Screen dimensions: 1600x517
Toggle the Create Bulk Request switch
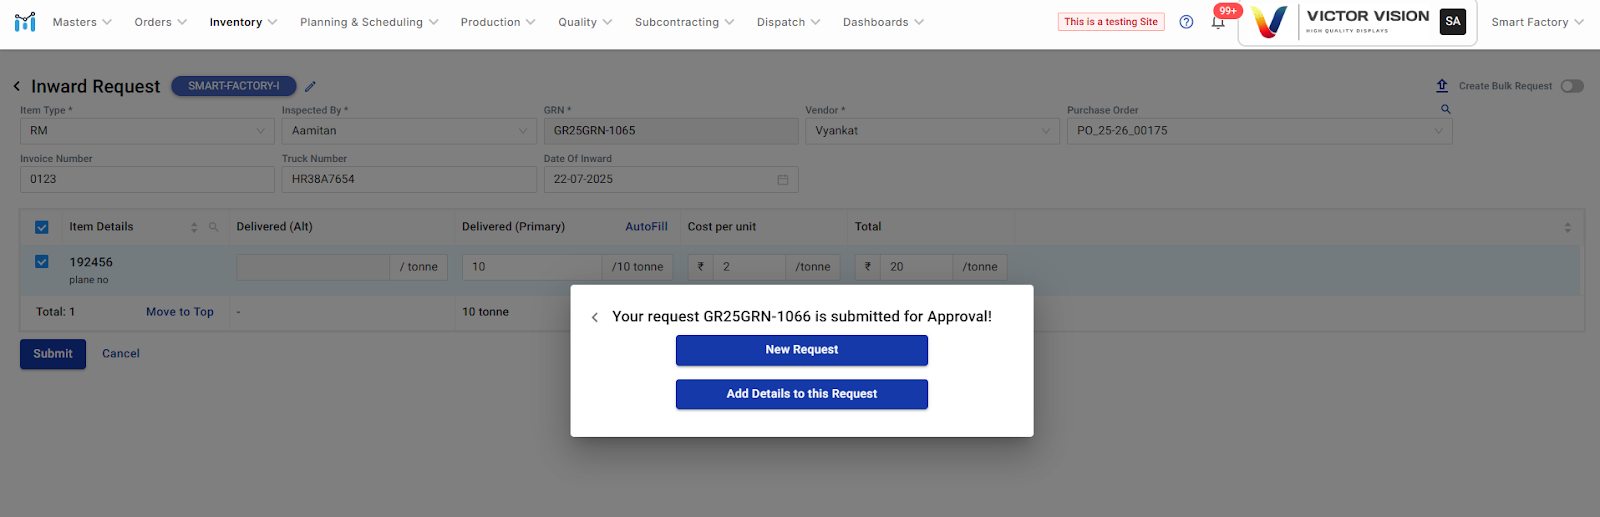coord(1572,86)
